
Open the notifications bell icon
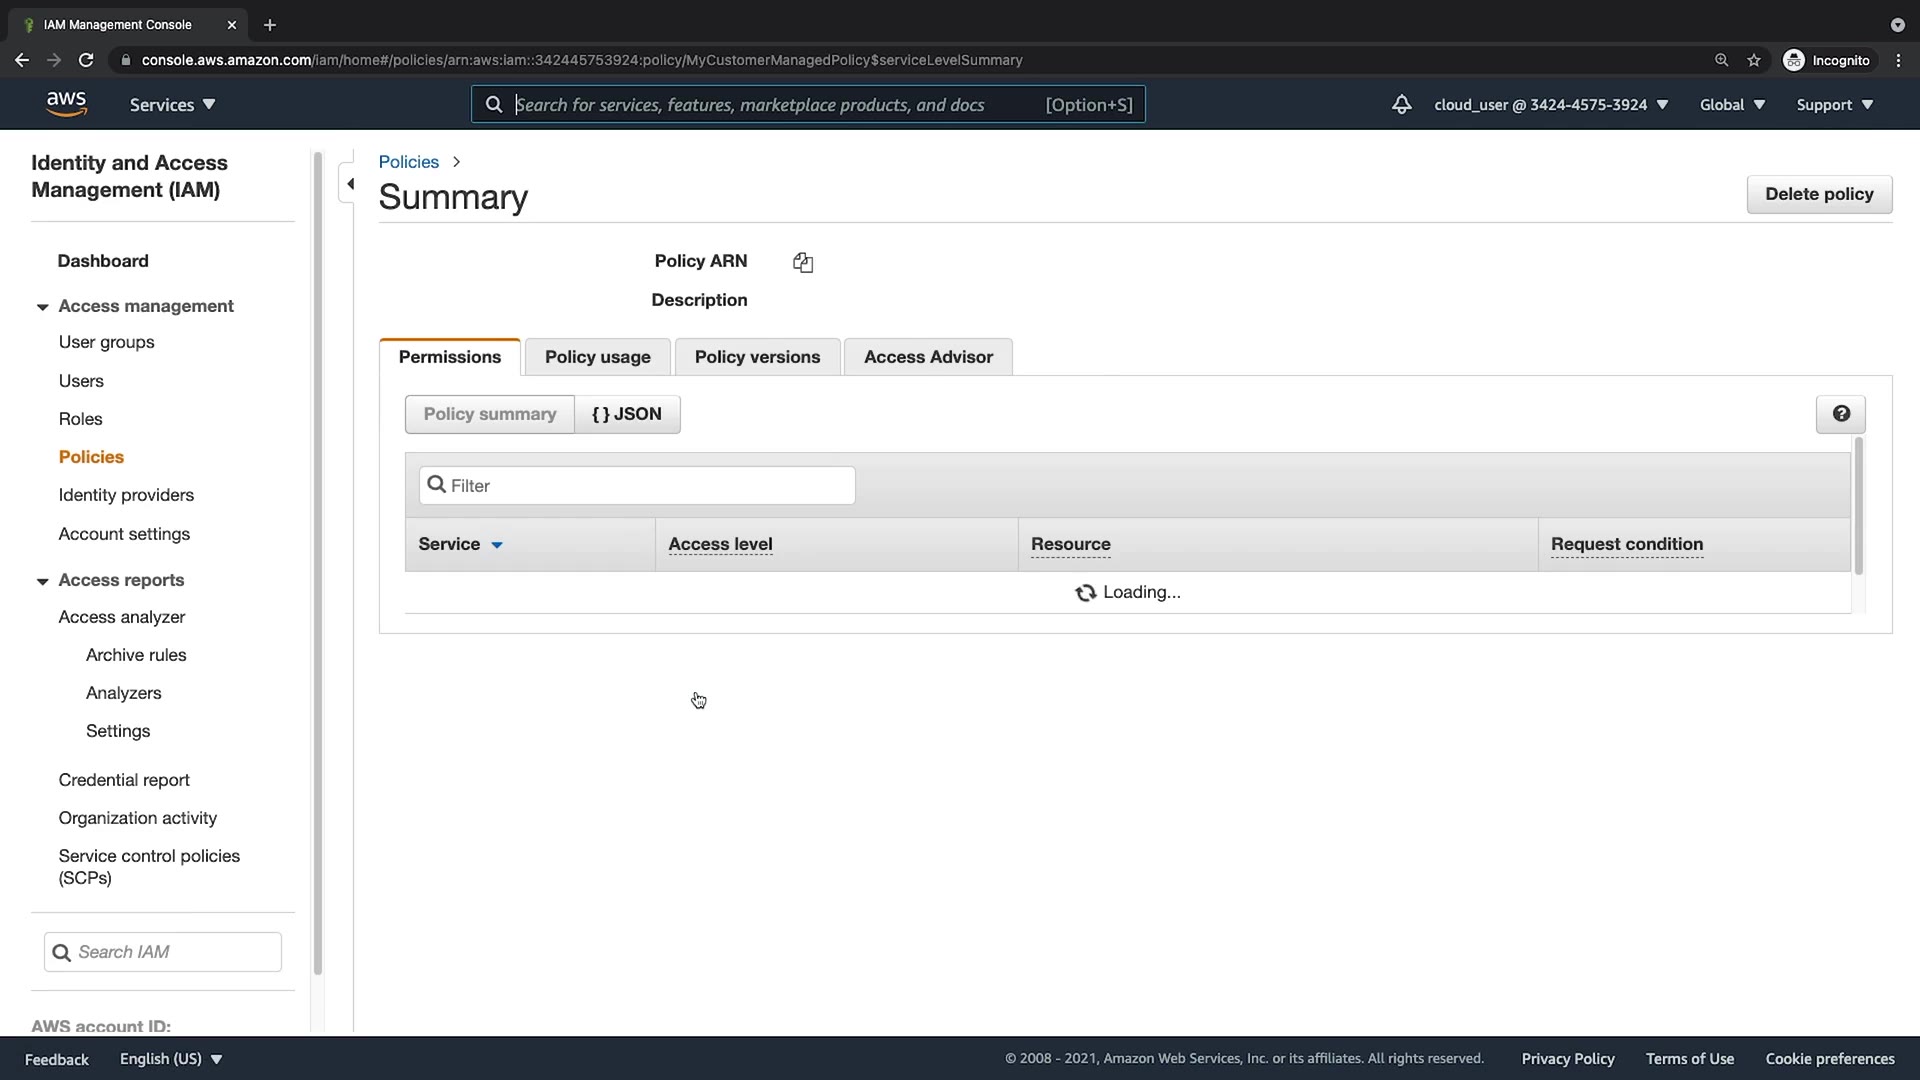(x=1401, y=104)
